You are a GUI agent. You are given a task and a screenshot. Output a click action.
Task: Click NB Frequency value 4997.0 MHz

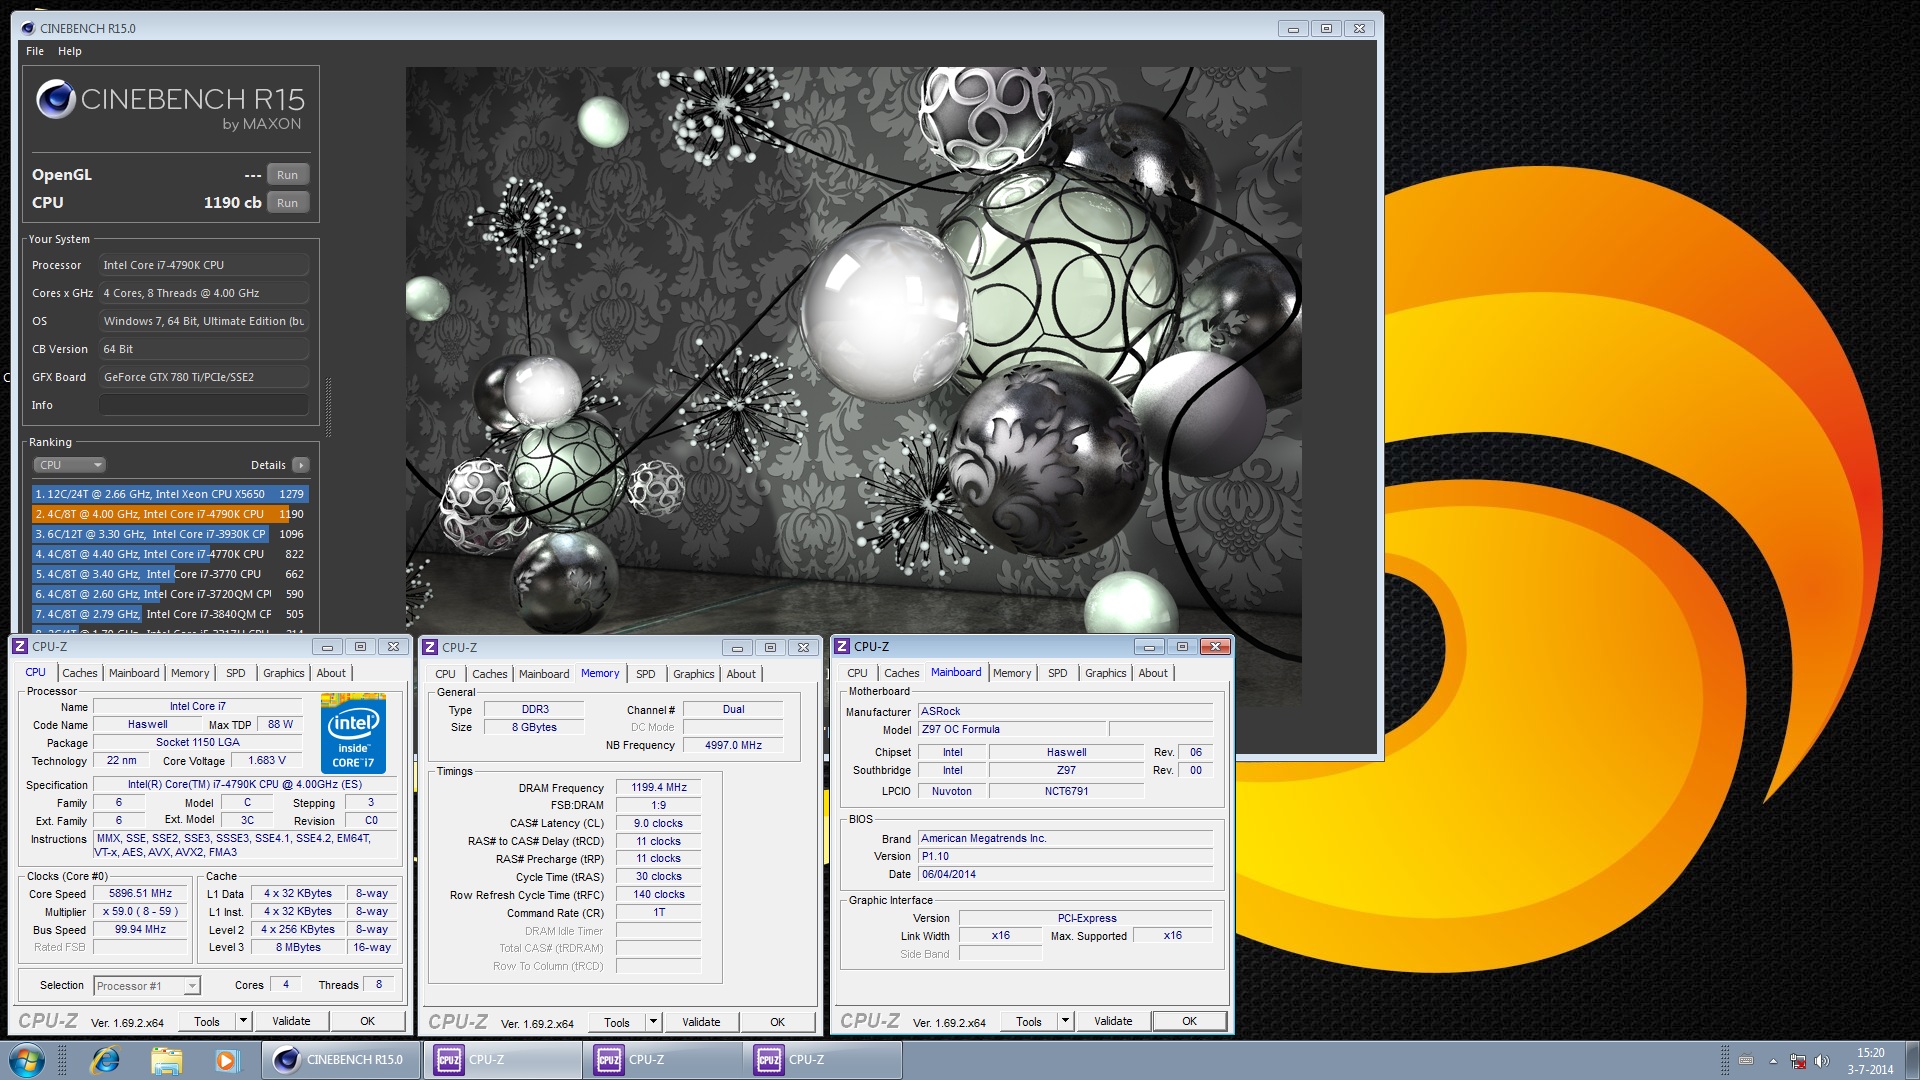point(733,746)
